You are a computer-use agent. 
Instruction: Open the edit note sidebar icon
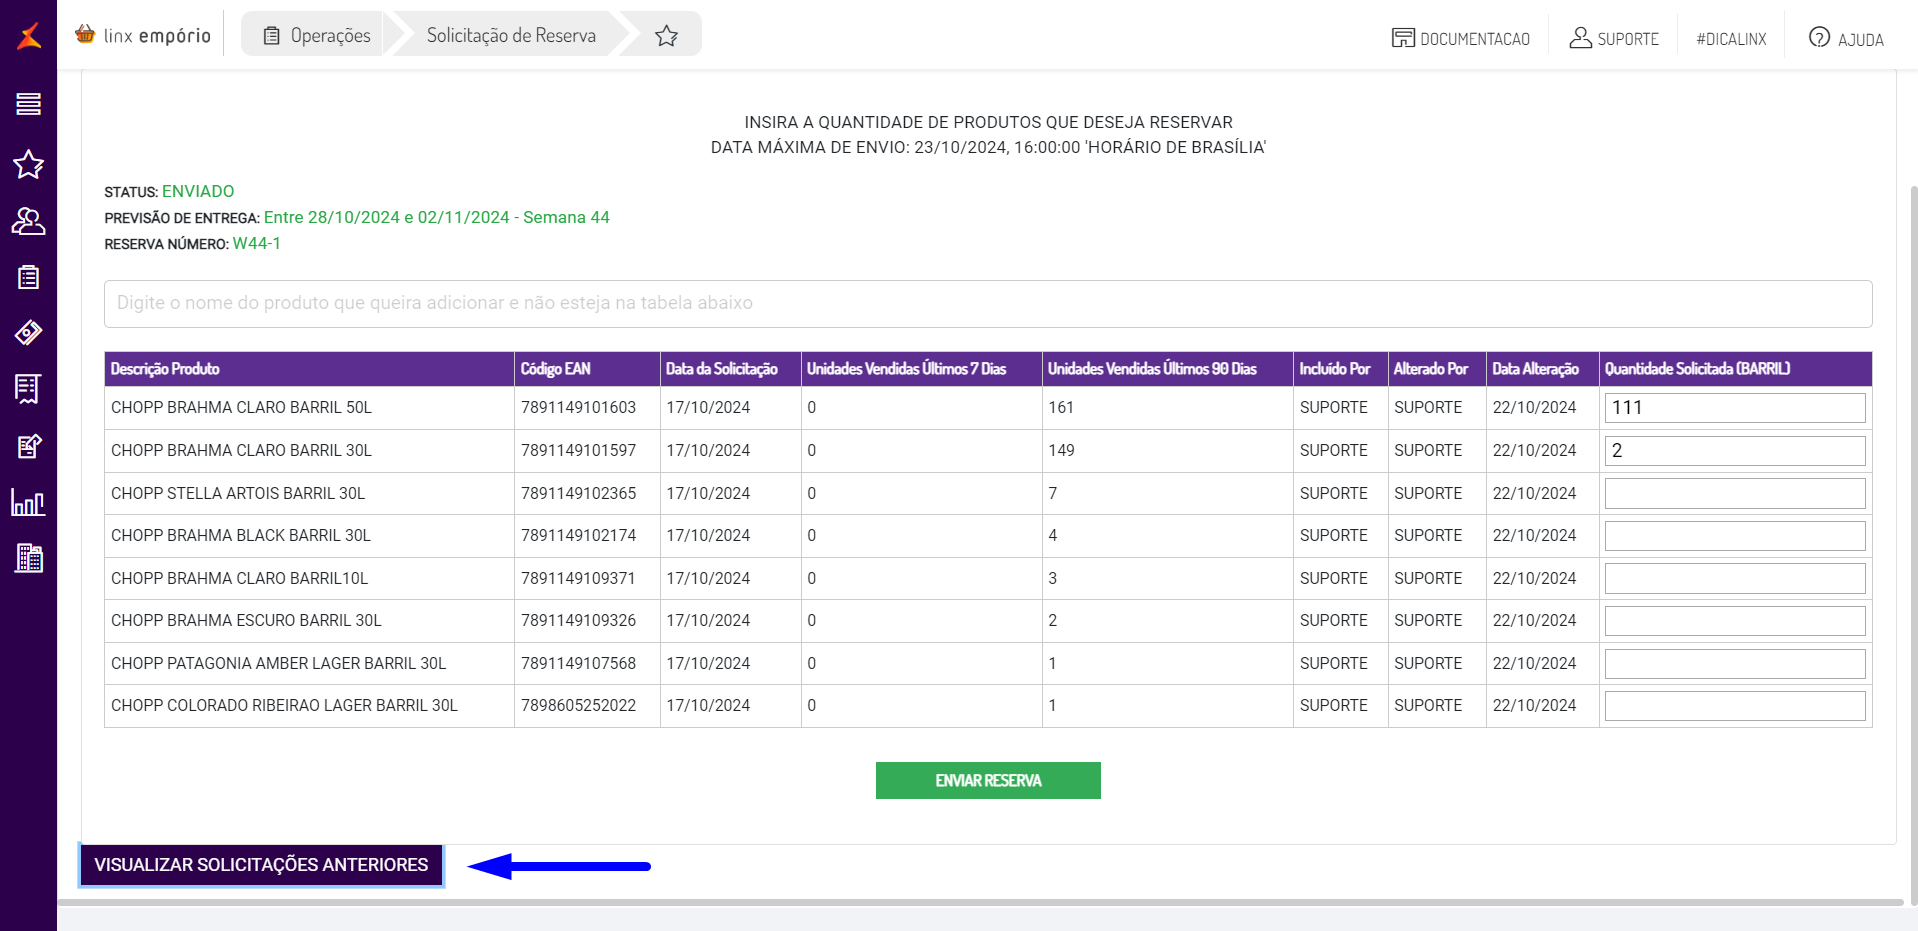pyautogui.click(x=29, y=446)
